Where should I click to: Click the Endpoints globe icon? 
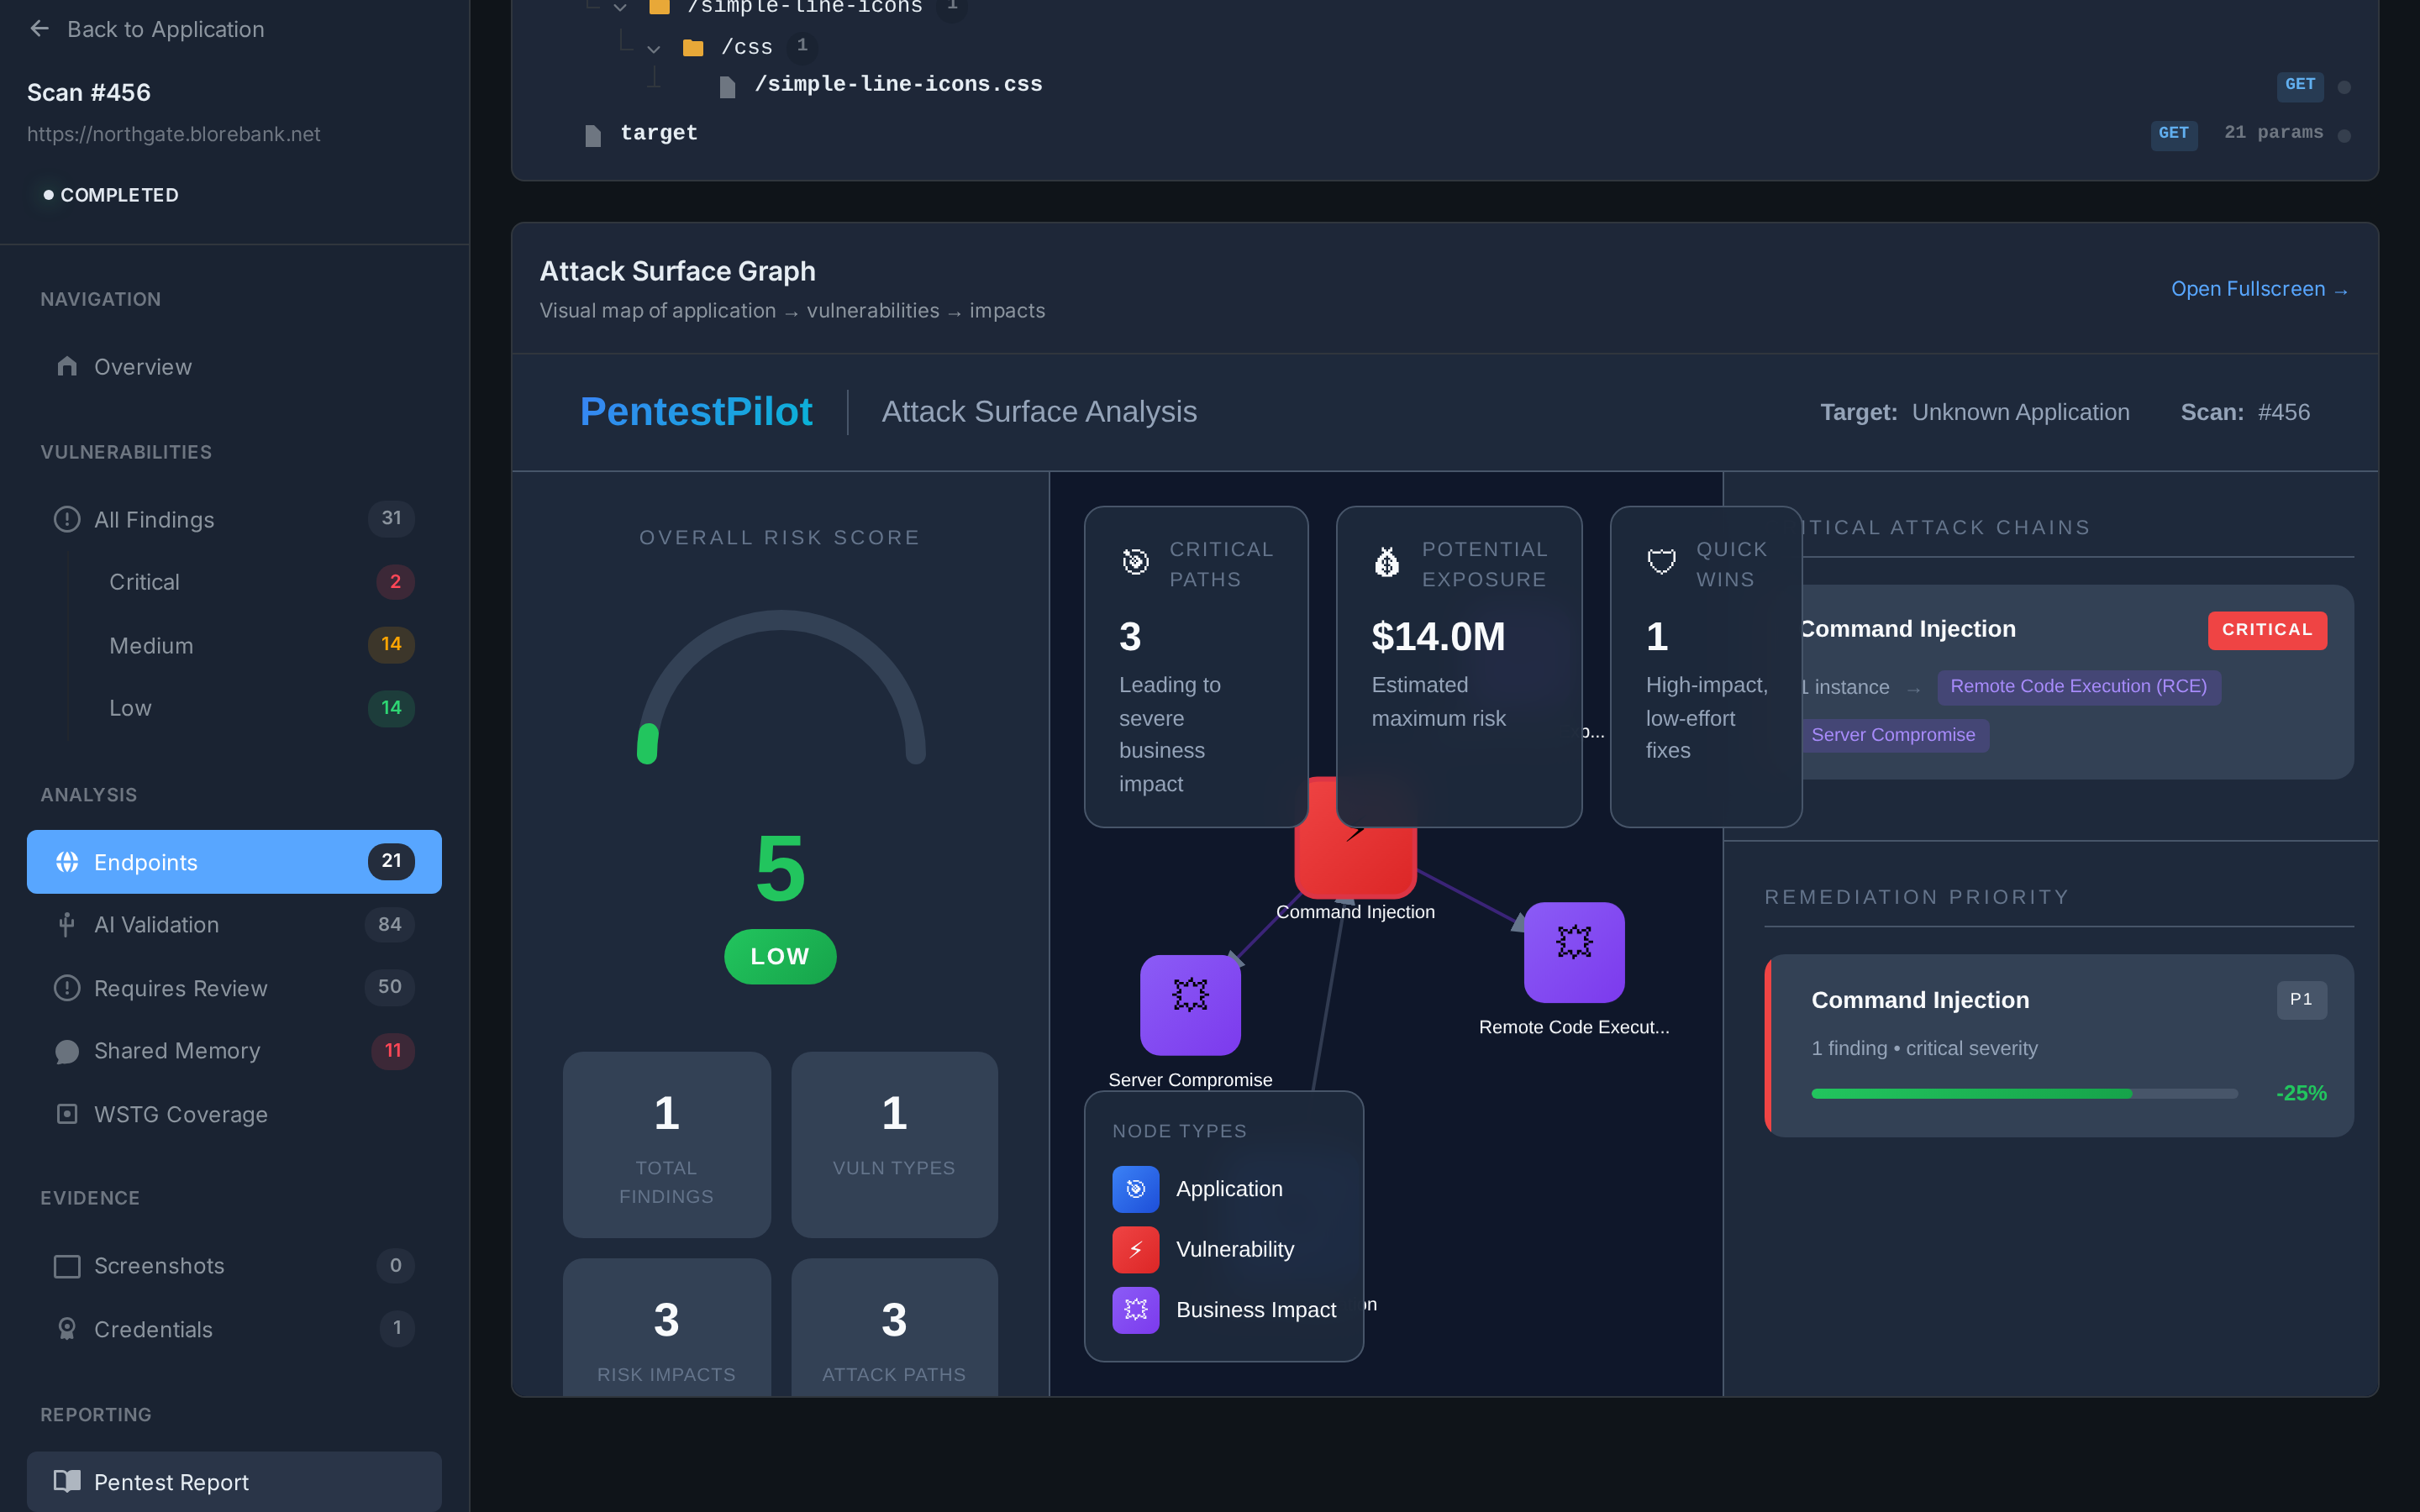(67, 862)
